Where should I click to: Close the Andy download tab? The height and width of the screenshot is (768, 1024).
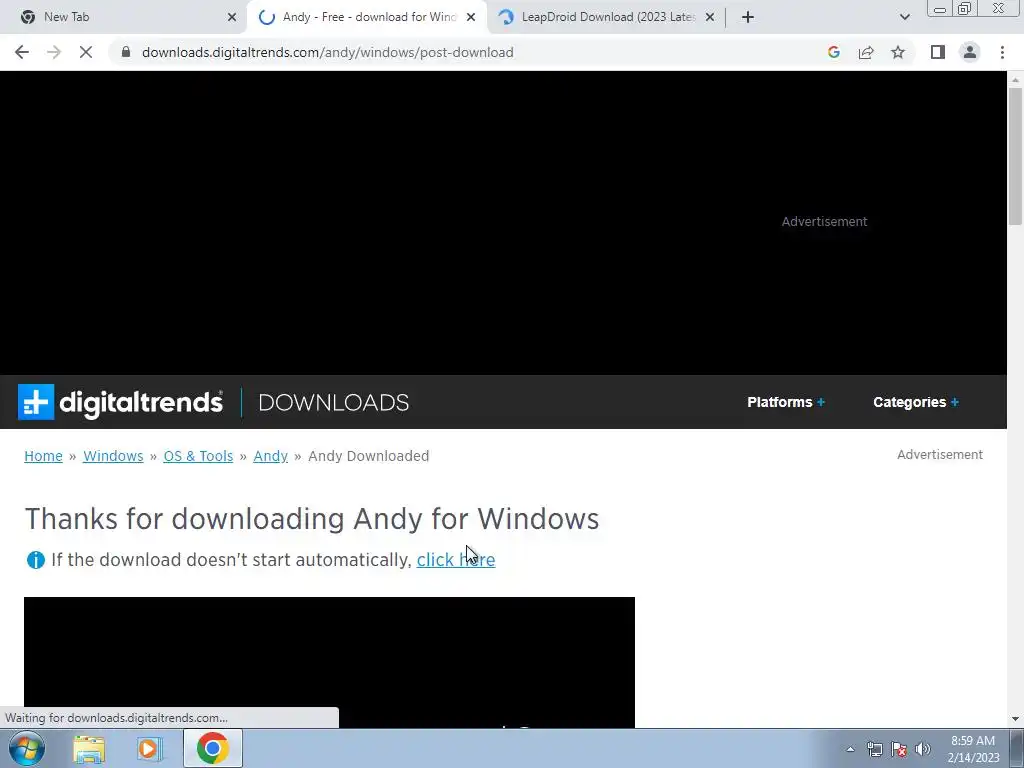(471, 17)
